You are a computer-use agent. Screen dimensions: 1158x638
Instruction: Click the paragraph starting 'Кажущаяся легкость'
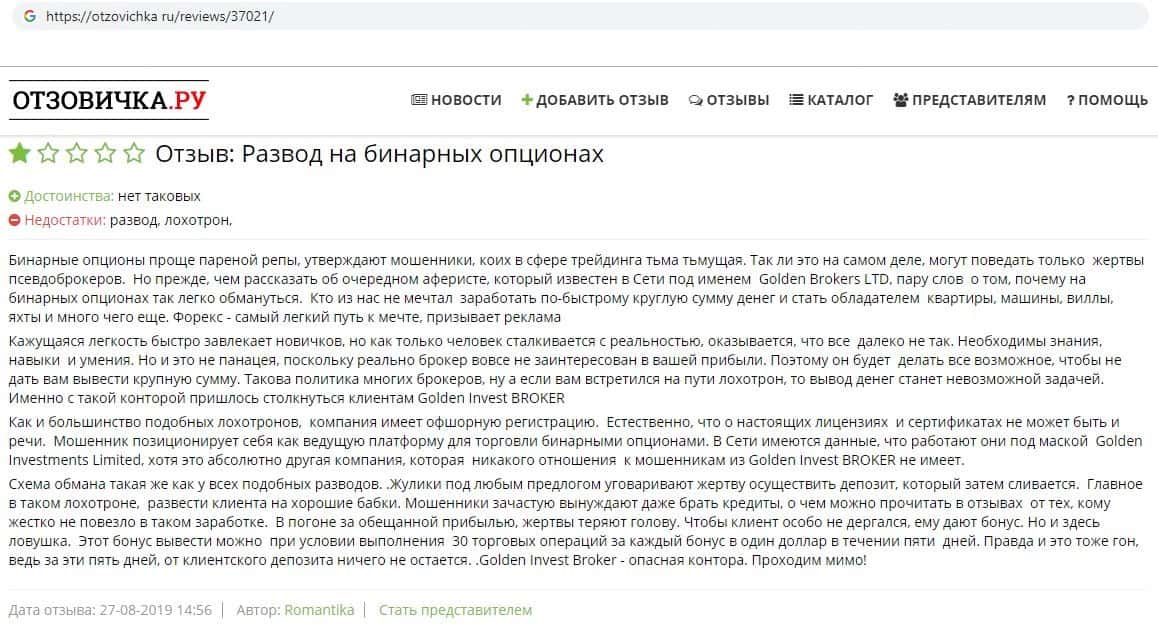[566, 369]
